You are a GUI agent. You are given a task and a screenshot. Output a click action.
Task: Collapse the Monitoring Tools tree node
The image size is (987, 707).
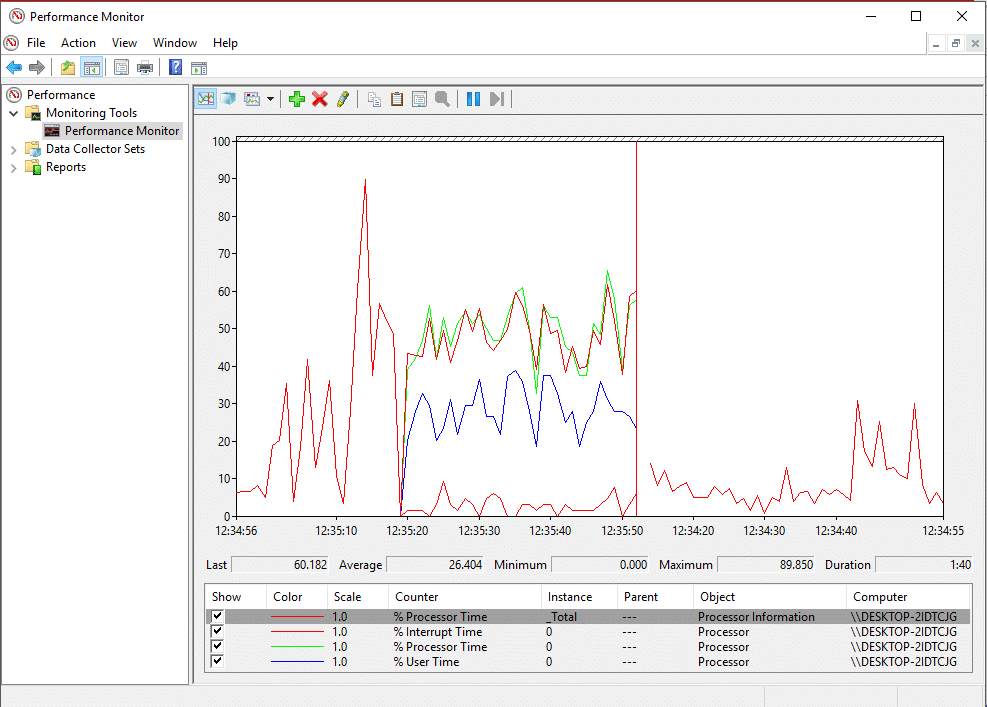14,113
